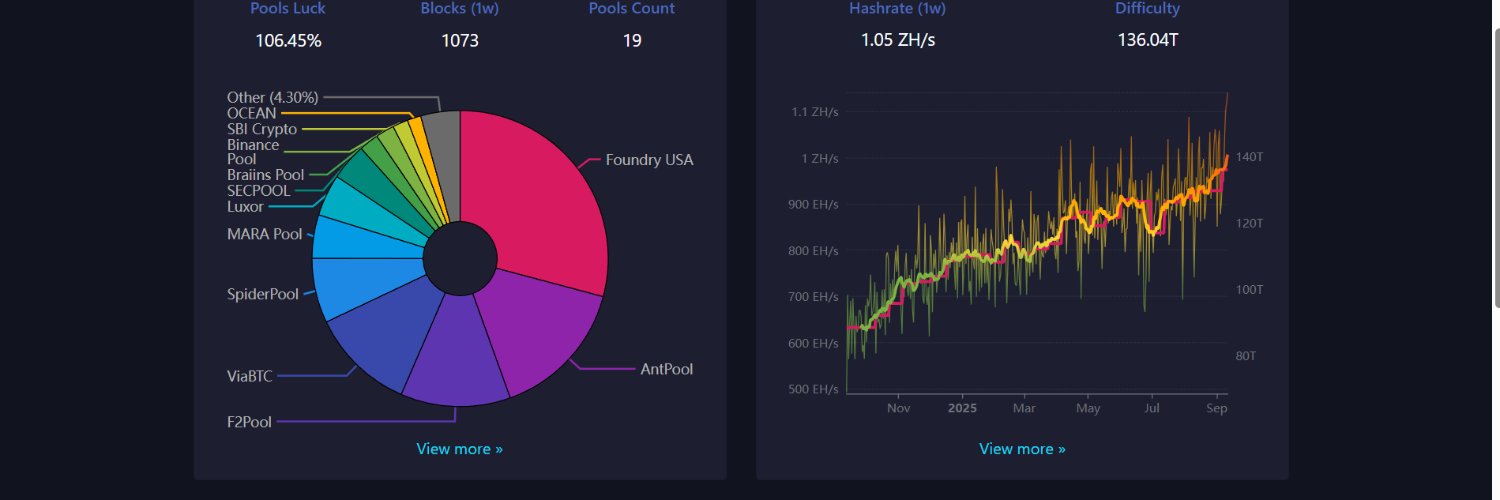Image resolution: width=1500 pixels, height=500 pixels.
Task: Click the SpiderPool label
Action: [265, 294]
